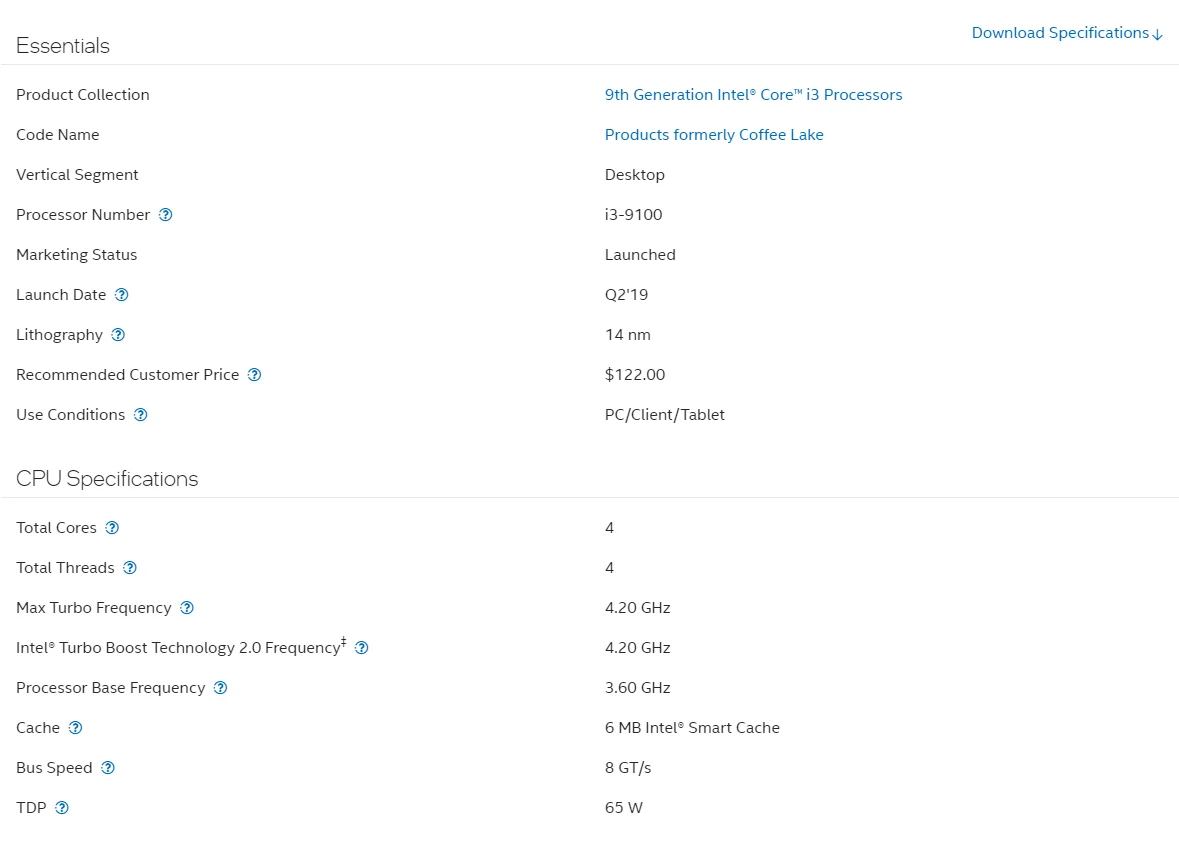Click the Download Specifications link
The image size is (1179, 841).
tap(1066, 33)
